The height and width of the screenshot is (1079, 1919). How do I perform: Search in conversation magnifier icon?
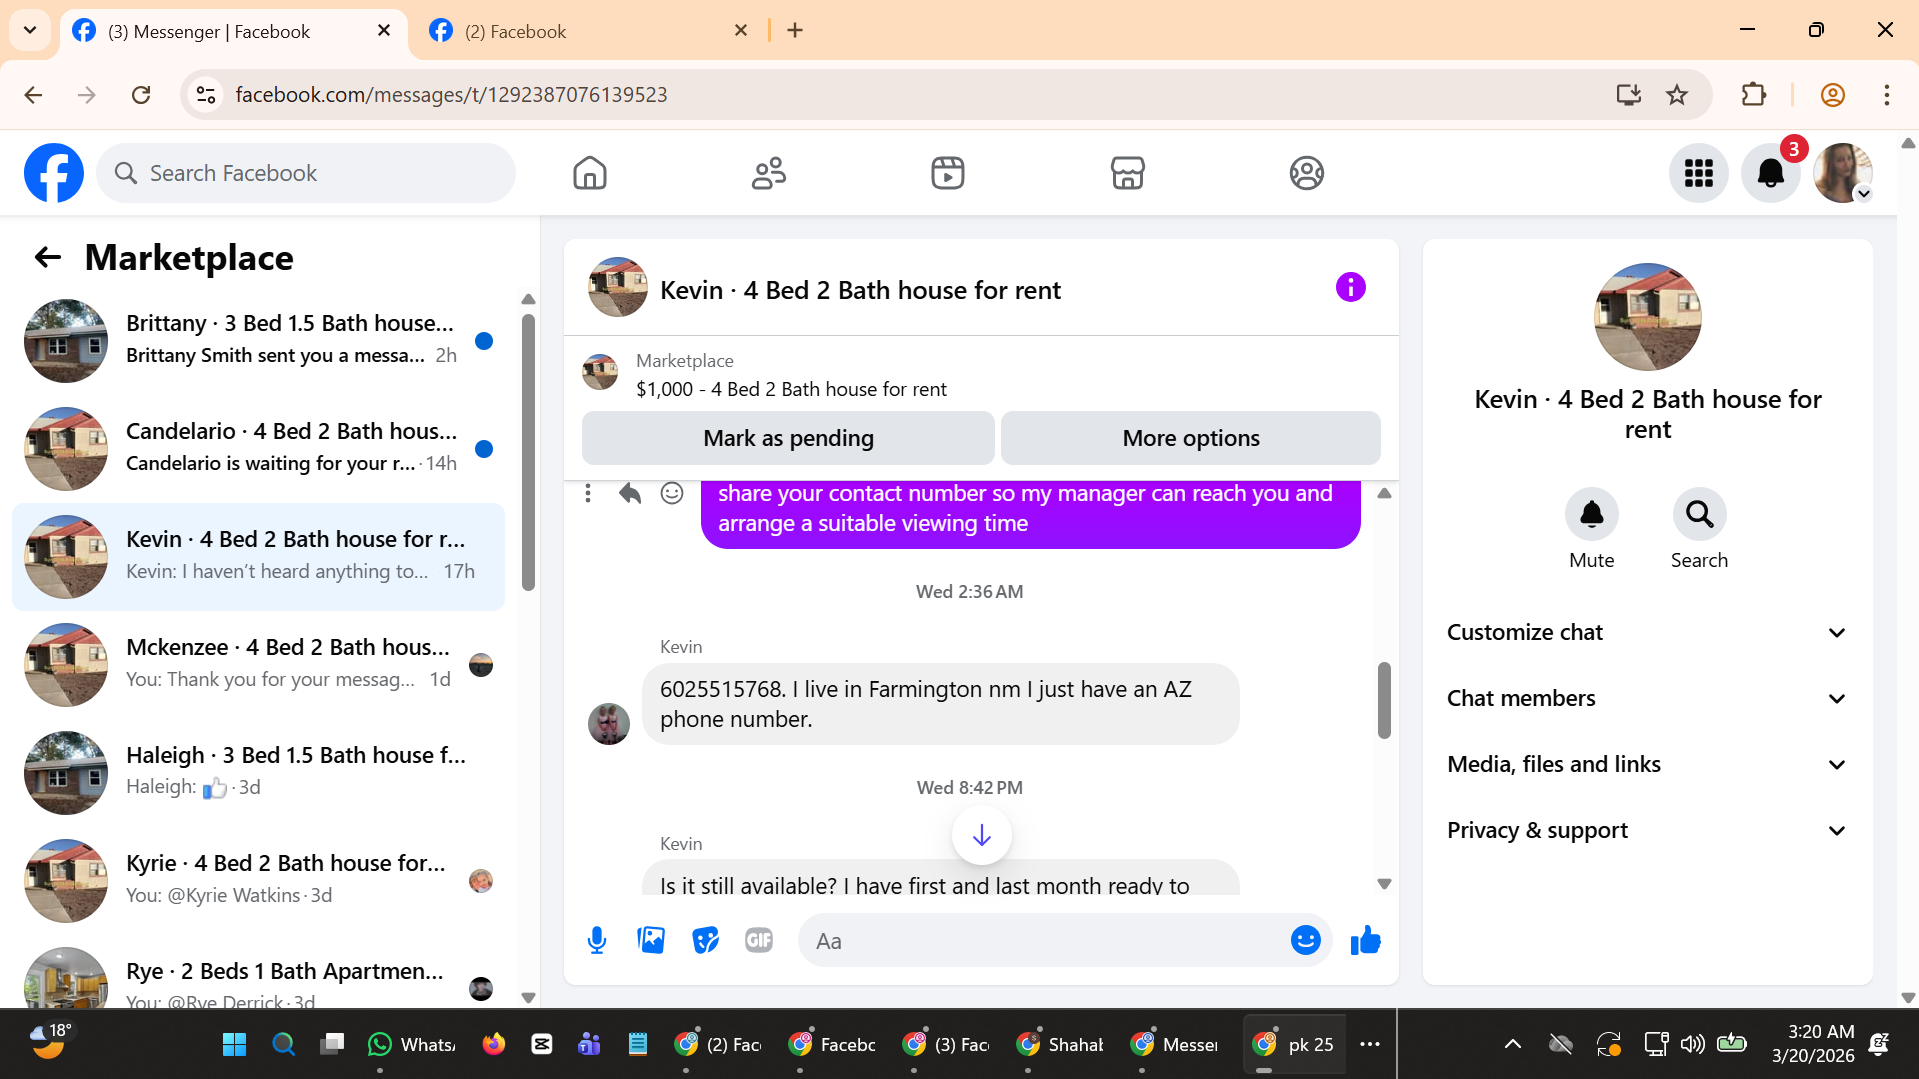tap(1699, 514)
